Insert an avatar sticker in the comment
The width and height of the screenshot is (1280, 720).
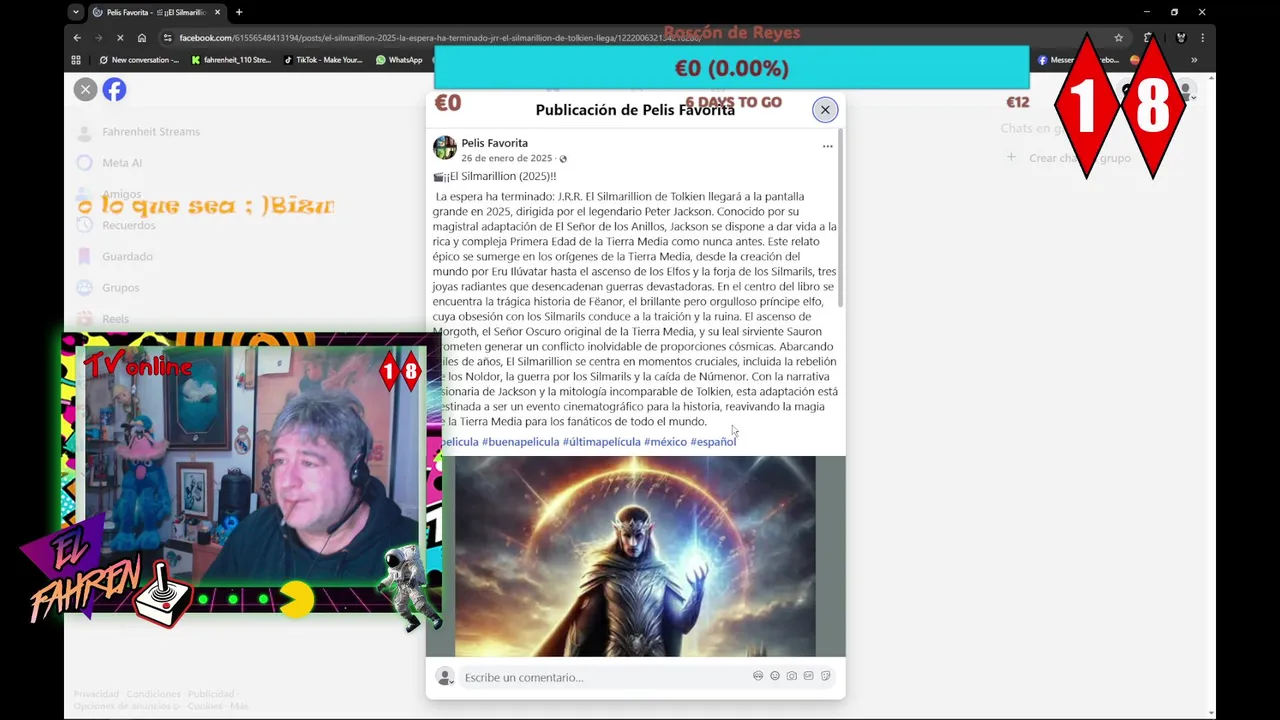click(758, 676)
